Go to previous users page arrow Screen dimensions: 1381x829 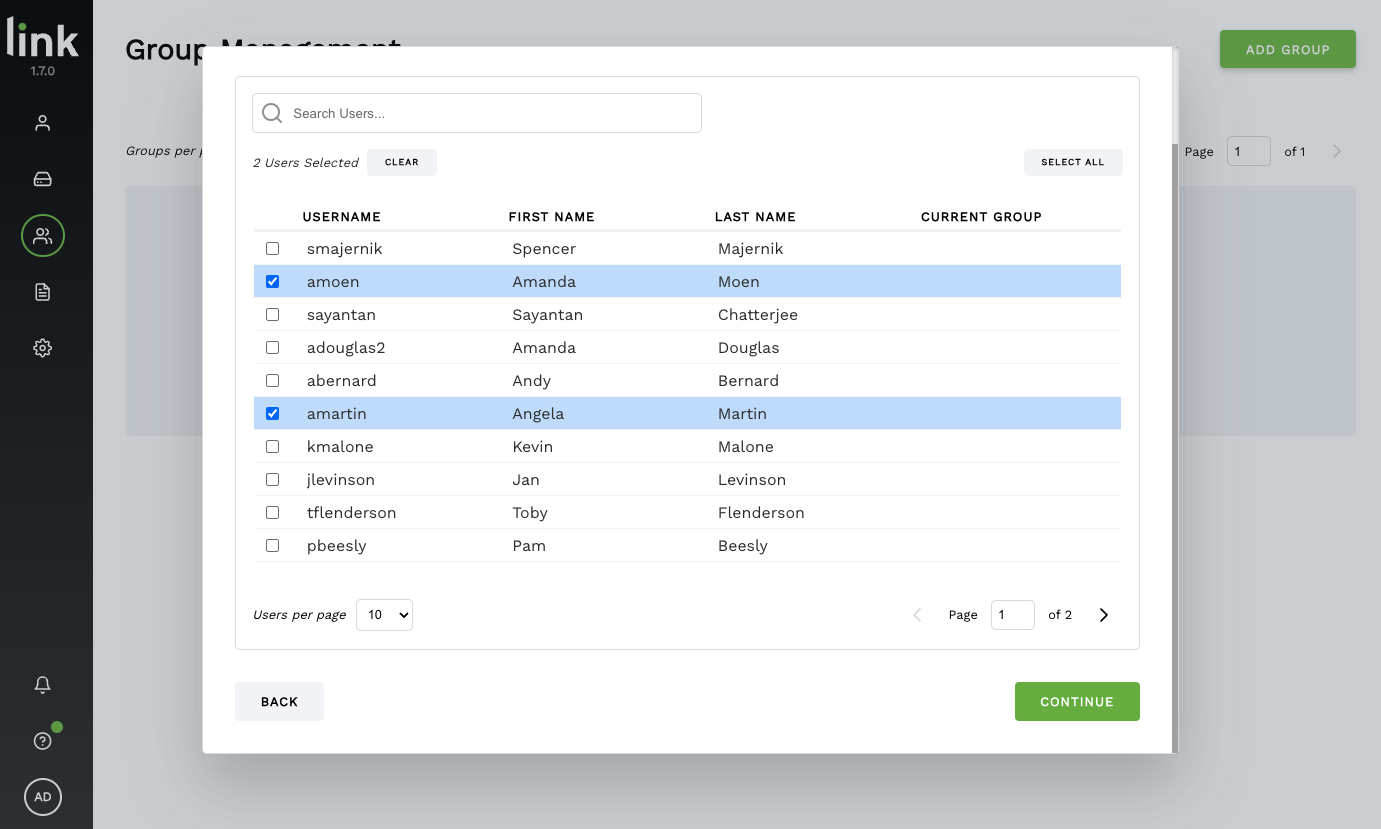[x=917, y=615]
